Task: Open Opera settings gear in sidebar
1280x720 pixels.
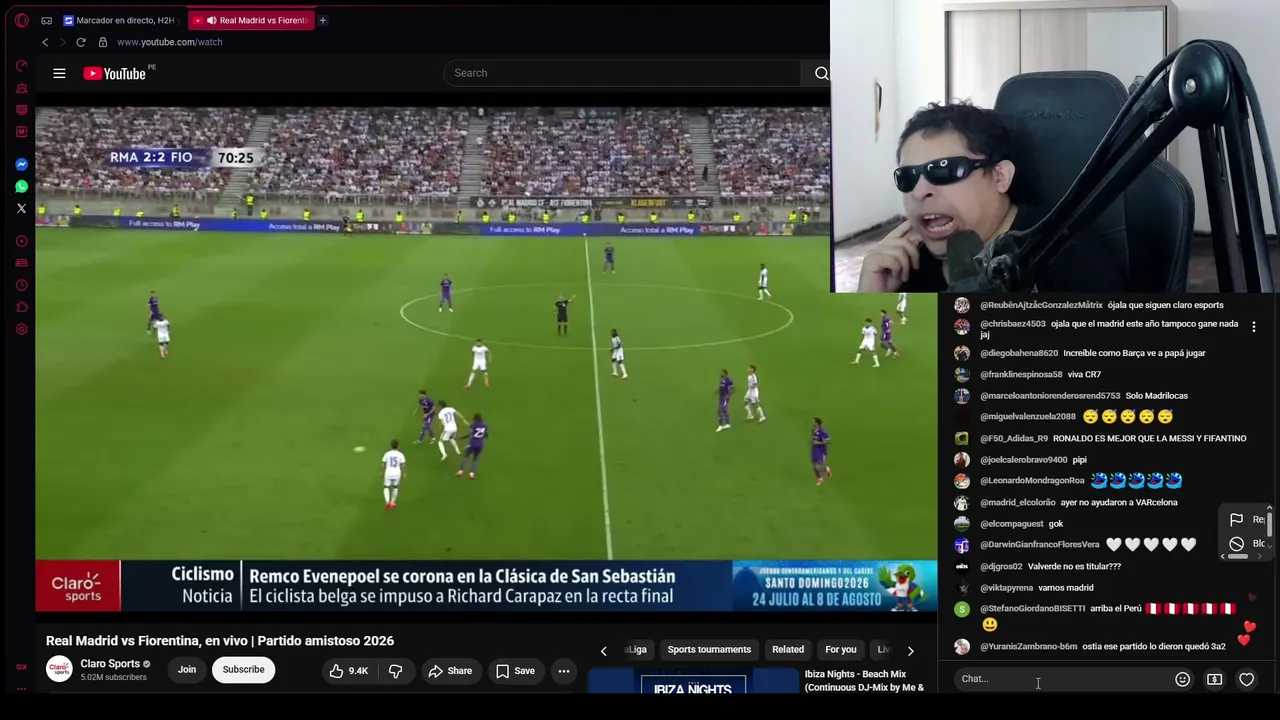Action: pyautogui.click(x=22, y=329)
